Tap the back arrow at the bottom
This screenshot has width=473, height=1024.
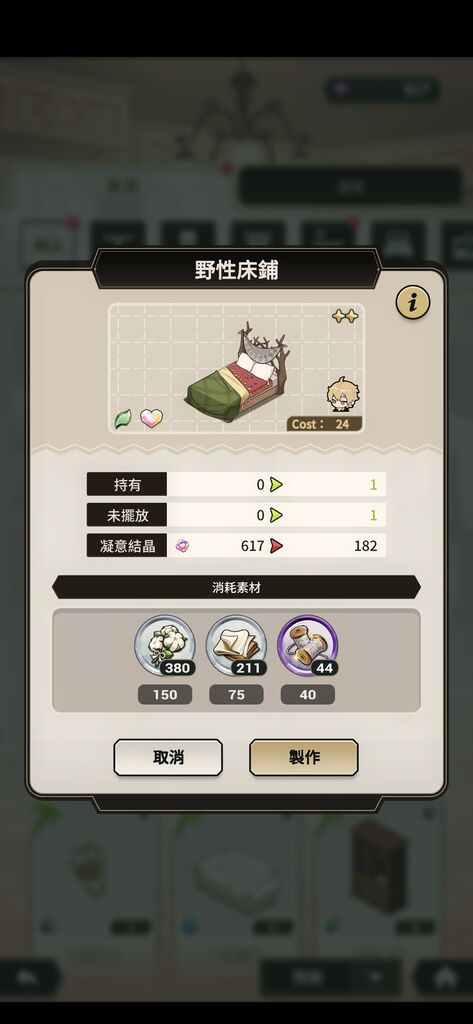click(29, 978)
